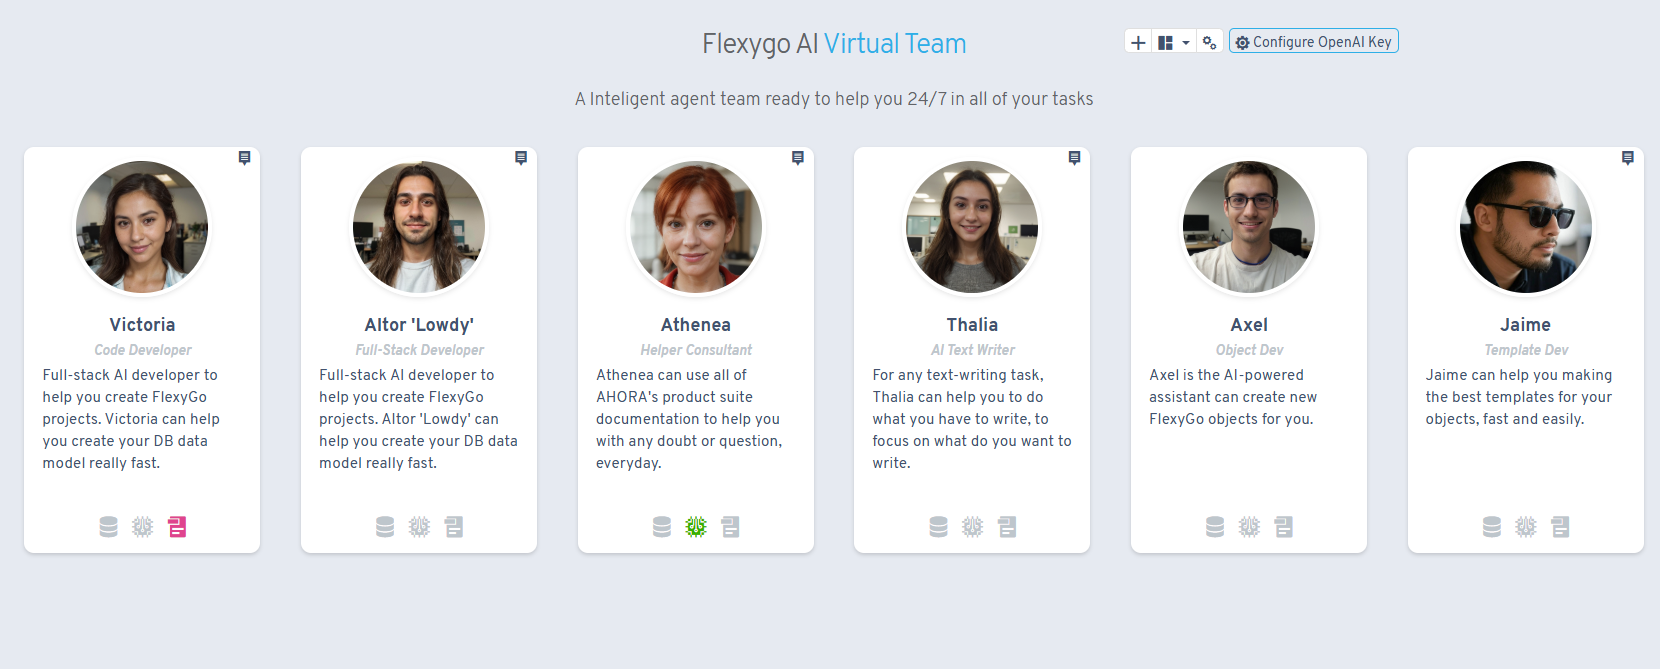Click the database icon on Thalia's card

click(938, 527)
